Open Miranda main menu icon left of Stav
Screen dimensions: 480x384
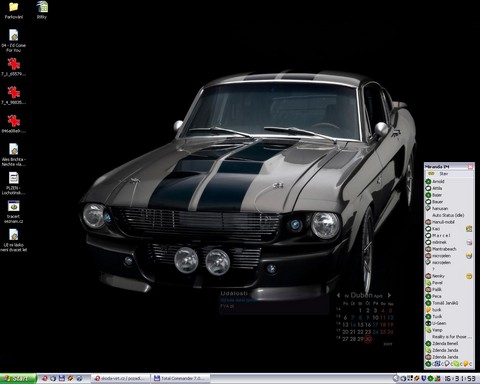coord(431,174)
